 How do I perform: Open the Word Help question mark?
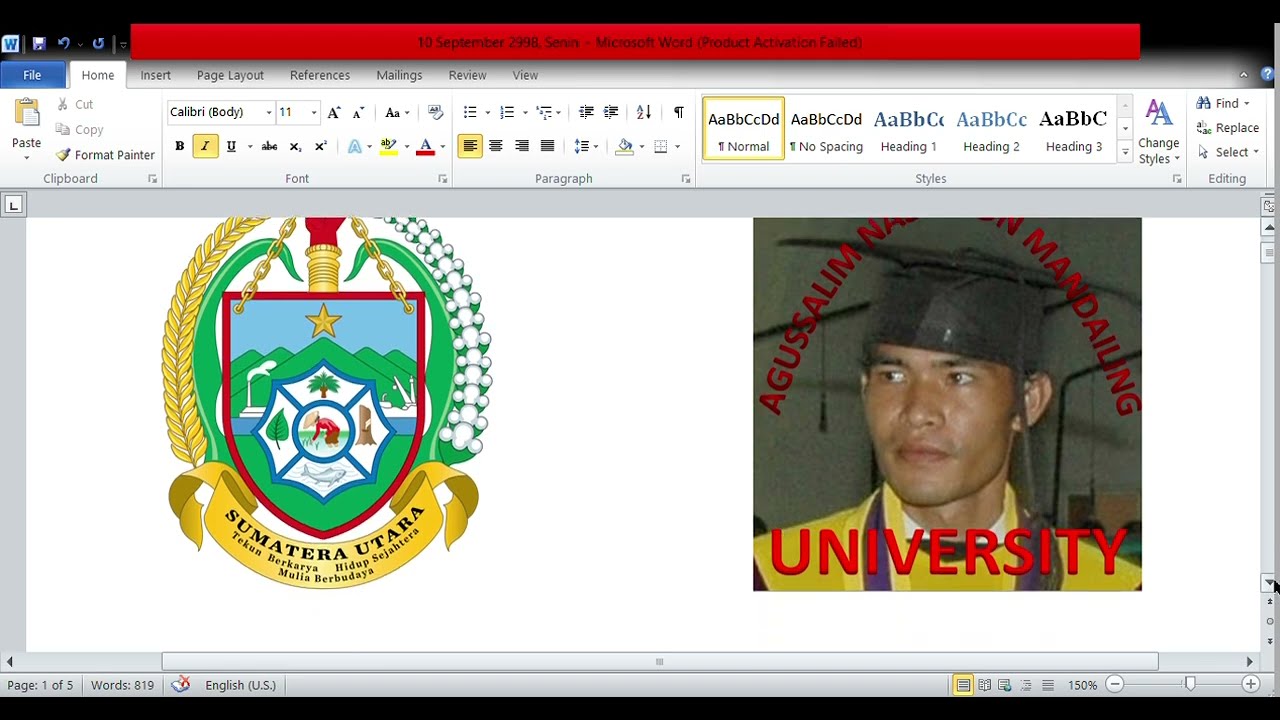click(x=1268, y=75)
